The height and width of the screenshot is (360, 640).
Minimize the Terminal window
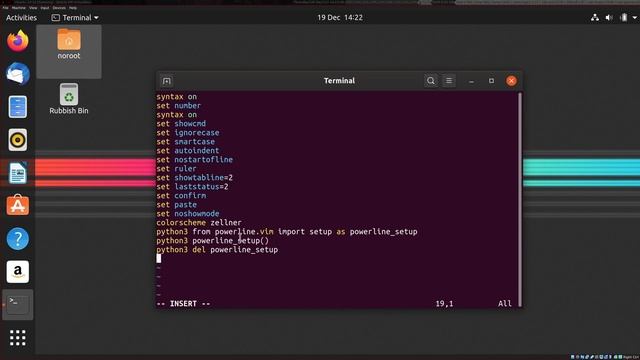tap(471, 81)
